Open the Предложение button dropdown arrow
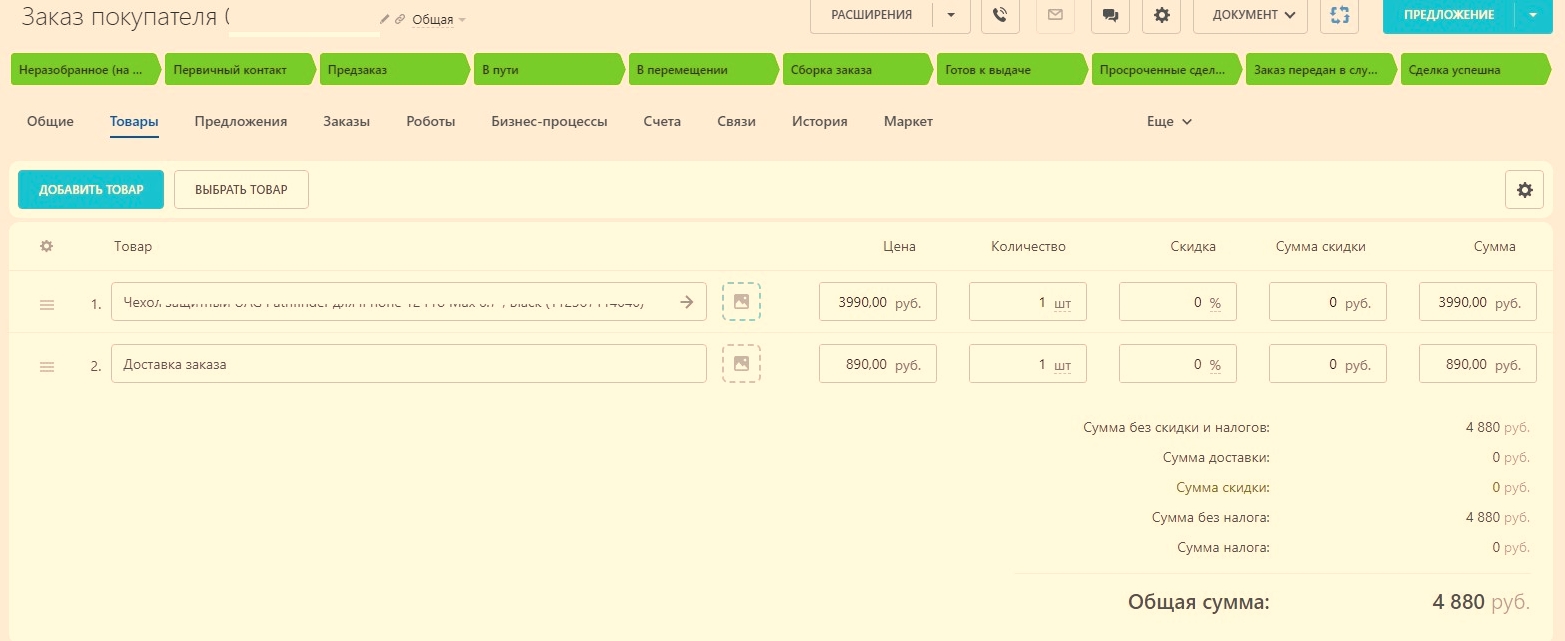Viewport: 1565px width, 641px height. pyautogui.click(x=1533, y=15)
